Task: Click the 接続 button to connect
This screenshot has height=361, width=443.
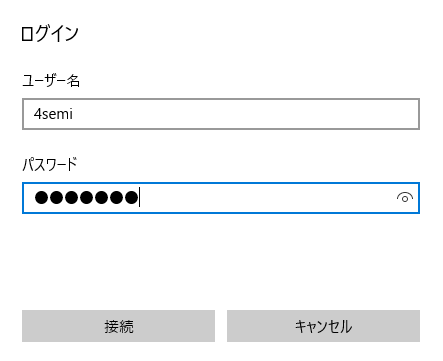Action: click(118, 326)
